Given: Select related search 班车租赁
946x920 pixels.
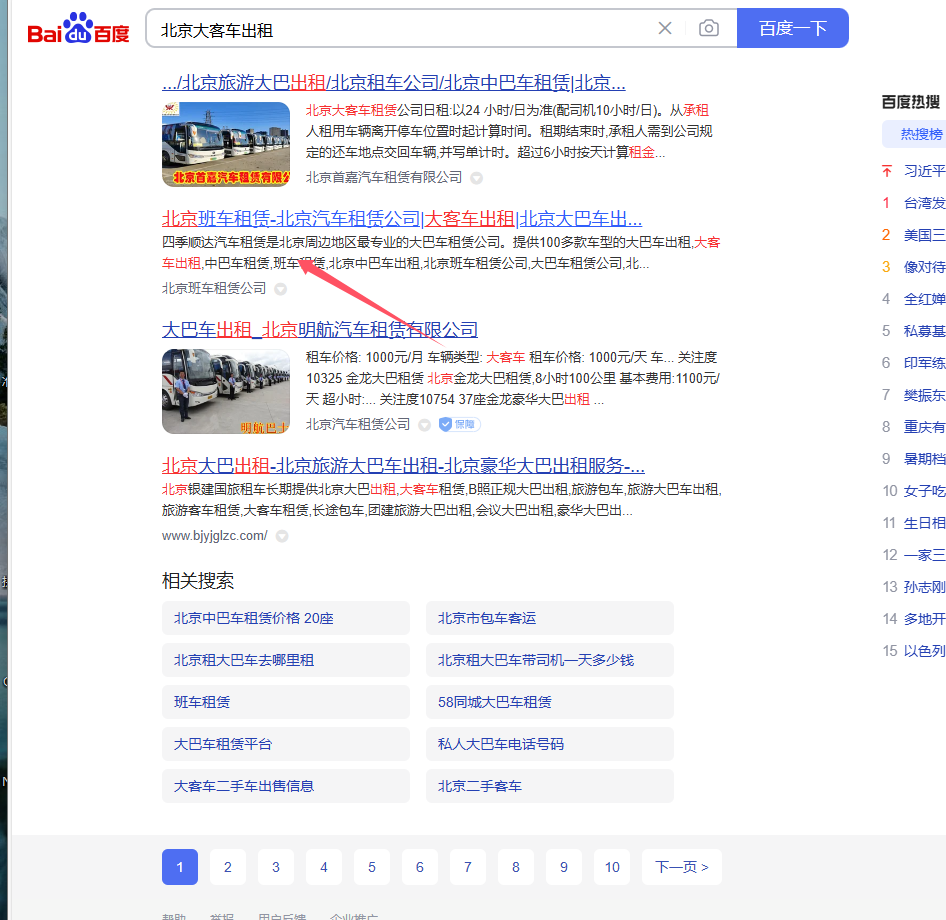Looking at the screenshot, I should pos(285,702).
